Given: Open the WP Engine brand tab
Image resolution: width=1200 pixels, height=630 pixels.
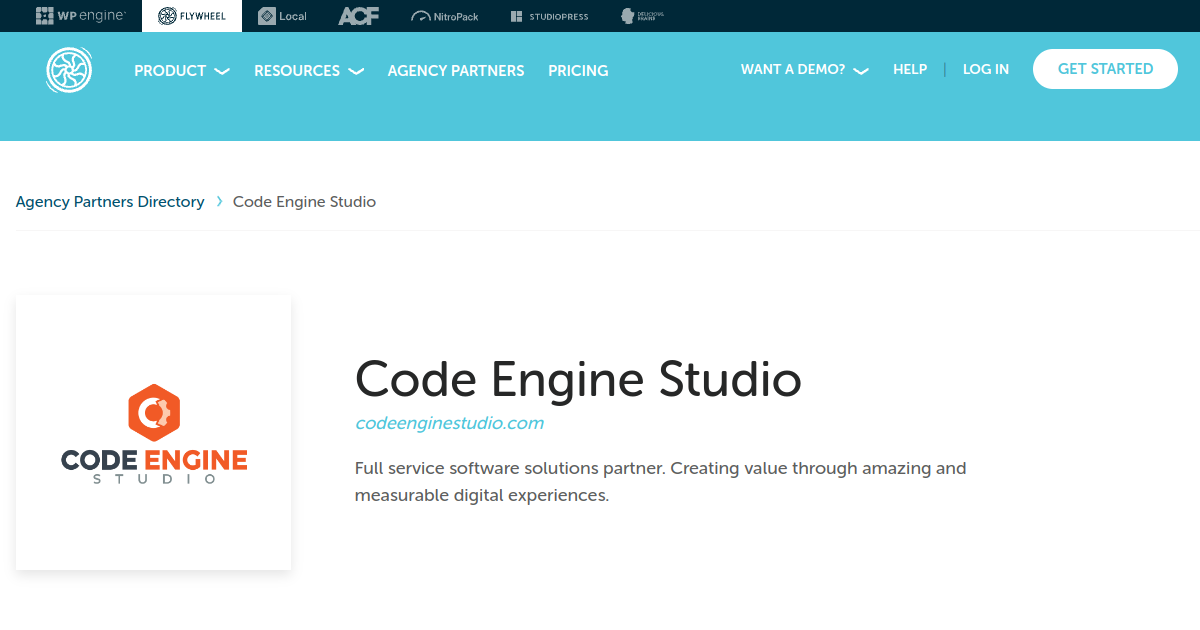Looking at the screenshot, I should [81, 16].
